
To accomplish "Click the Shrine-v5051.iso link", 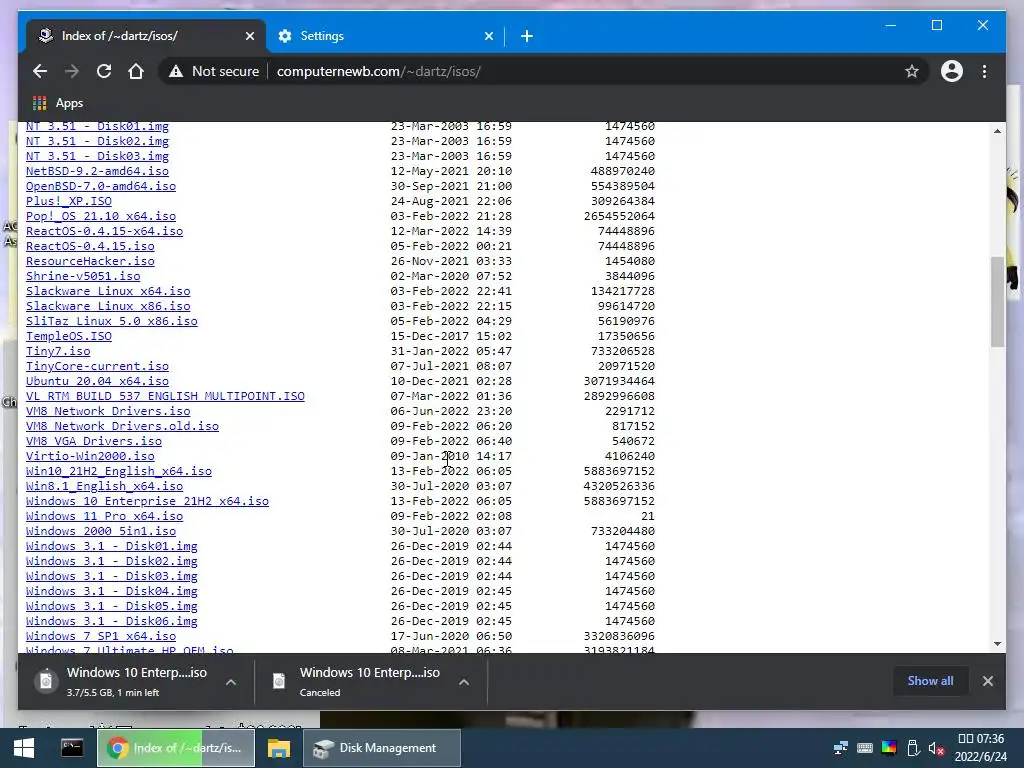I will click(83, 276).
